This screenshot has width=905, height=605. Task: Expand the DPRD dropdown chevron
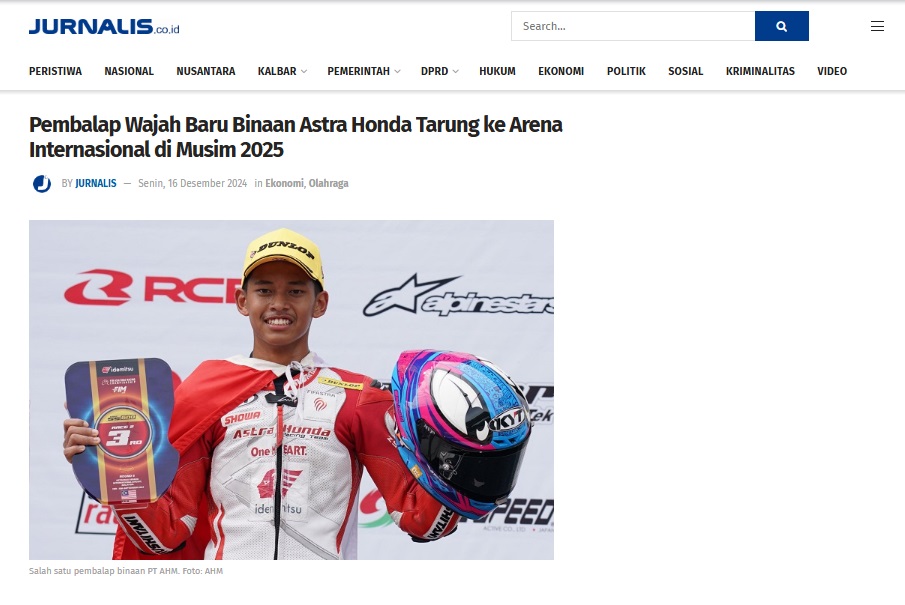pyautogui.click(x=455, y=72)
